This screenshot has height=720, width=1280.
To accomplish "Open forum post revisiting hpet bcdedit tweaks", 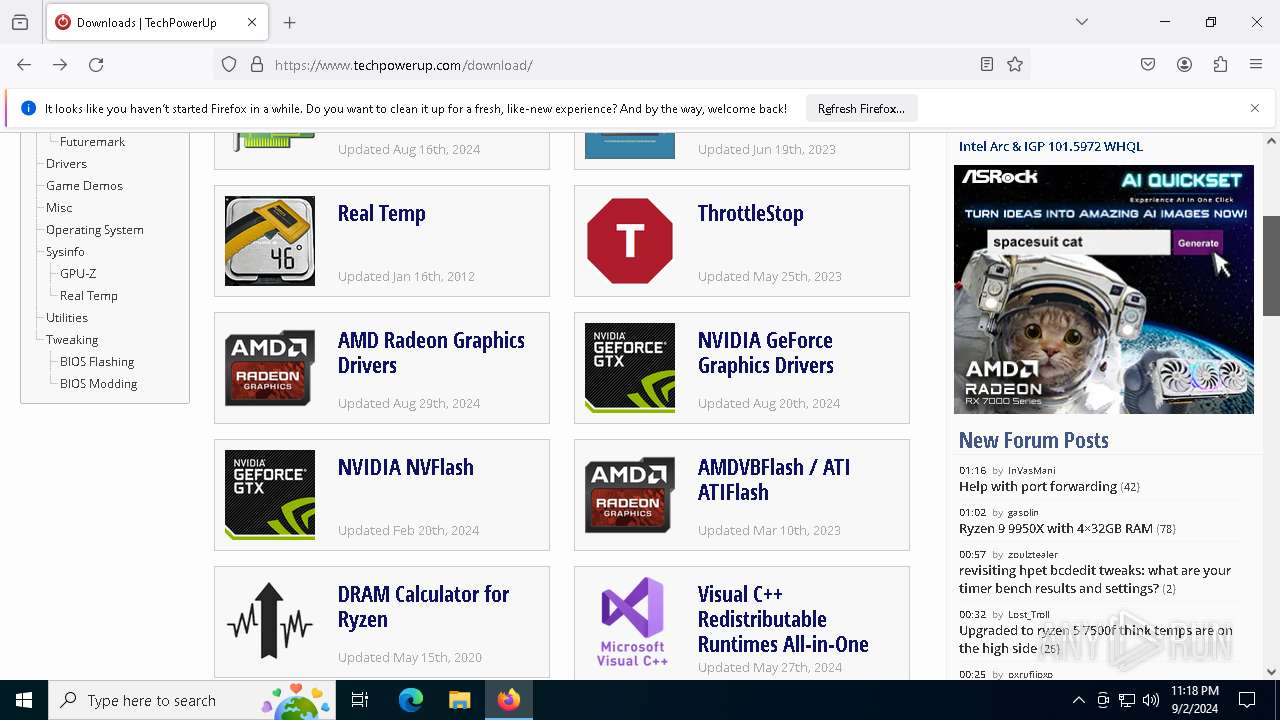I will pyautogui.click(x=1095, y=580).
